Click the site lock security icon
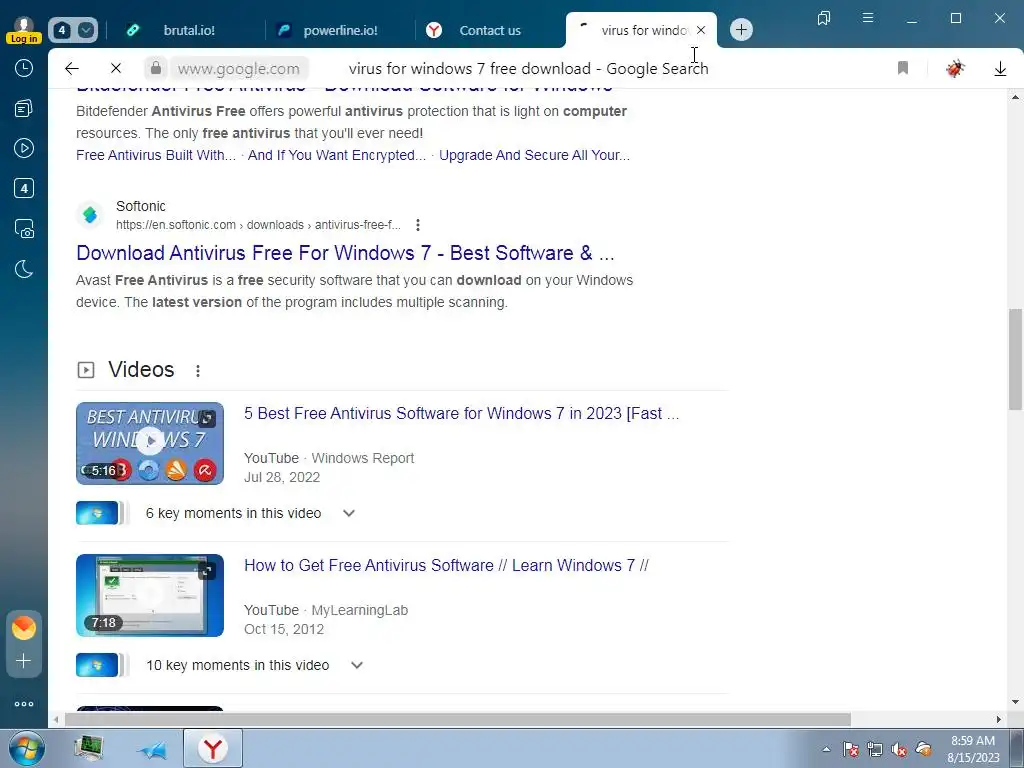This screenshot has width=1024, height=768. pyautogui.click(x=155, y=68)
